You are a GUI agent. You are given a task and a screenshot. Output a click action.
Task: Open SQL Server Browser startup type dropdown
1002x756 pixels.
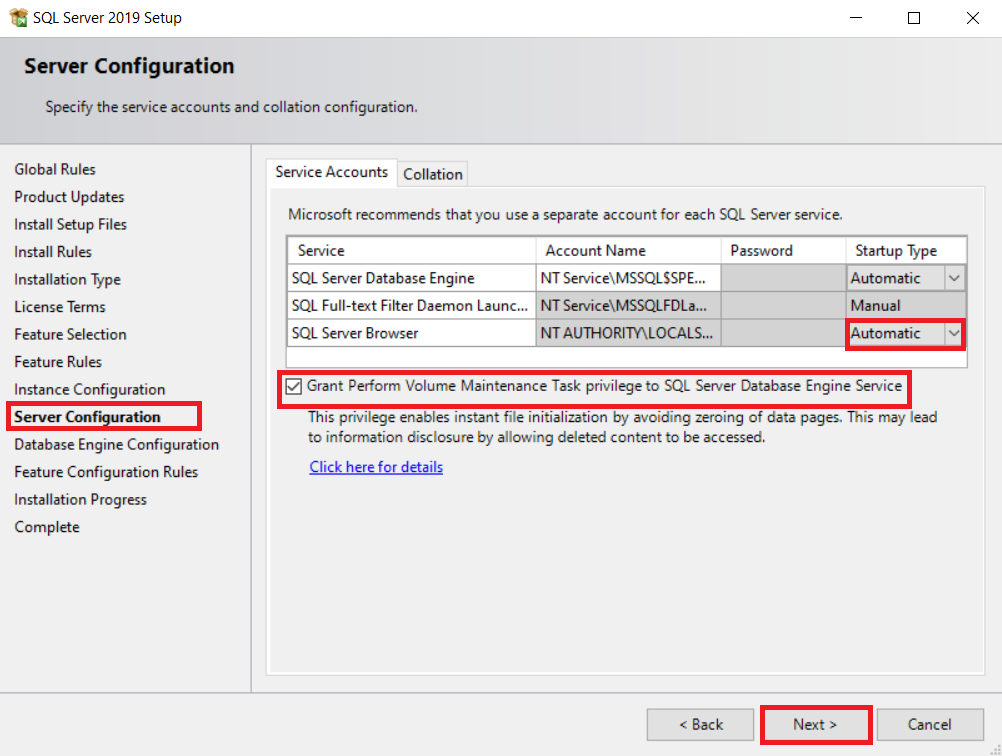coord(953,333)
